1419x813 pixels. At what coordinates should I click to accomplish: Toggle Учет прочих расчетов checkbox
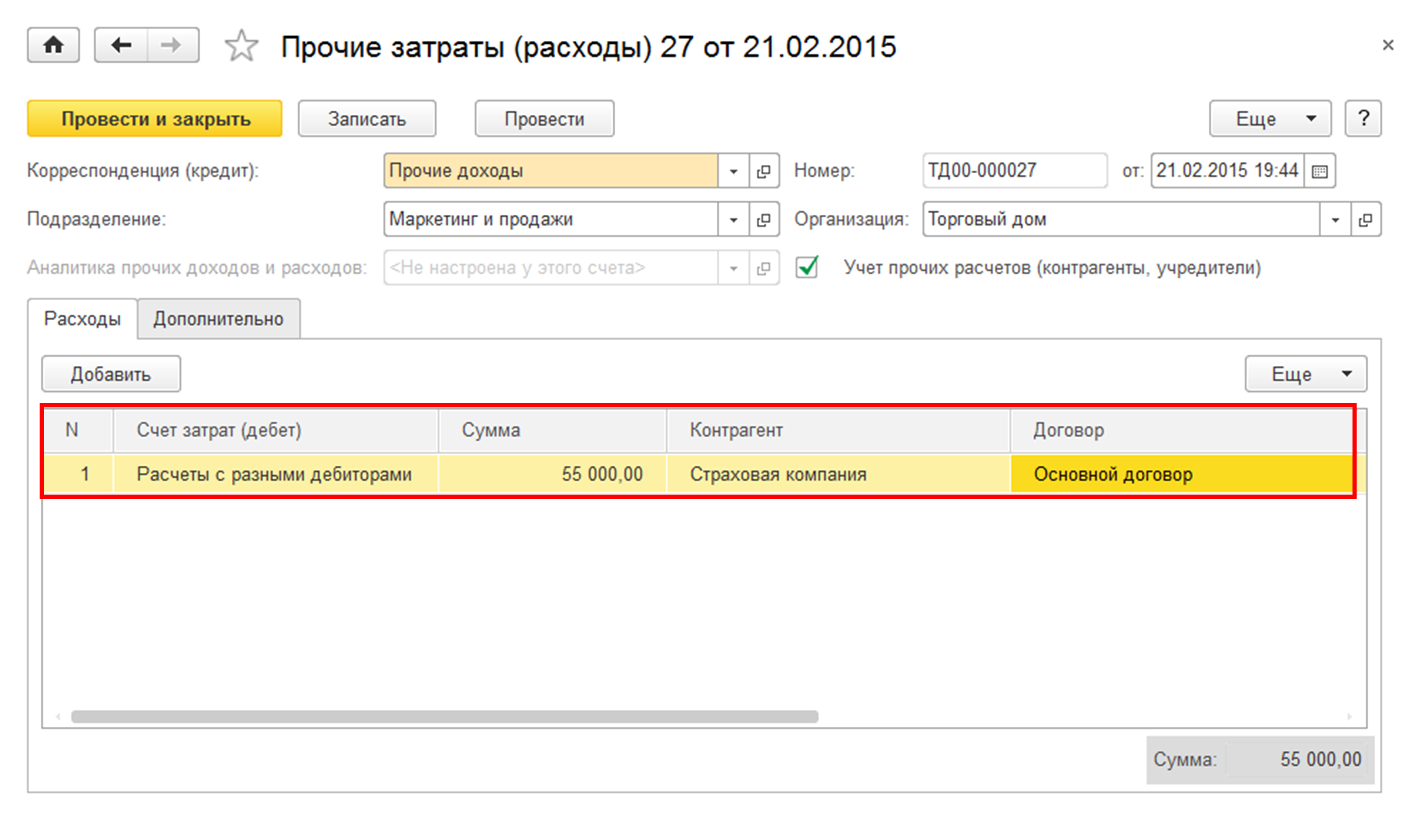(806, 267)
